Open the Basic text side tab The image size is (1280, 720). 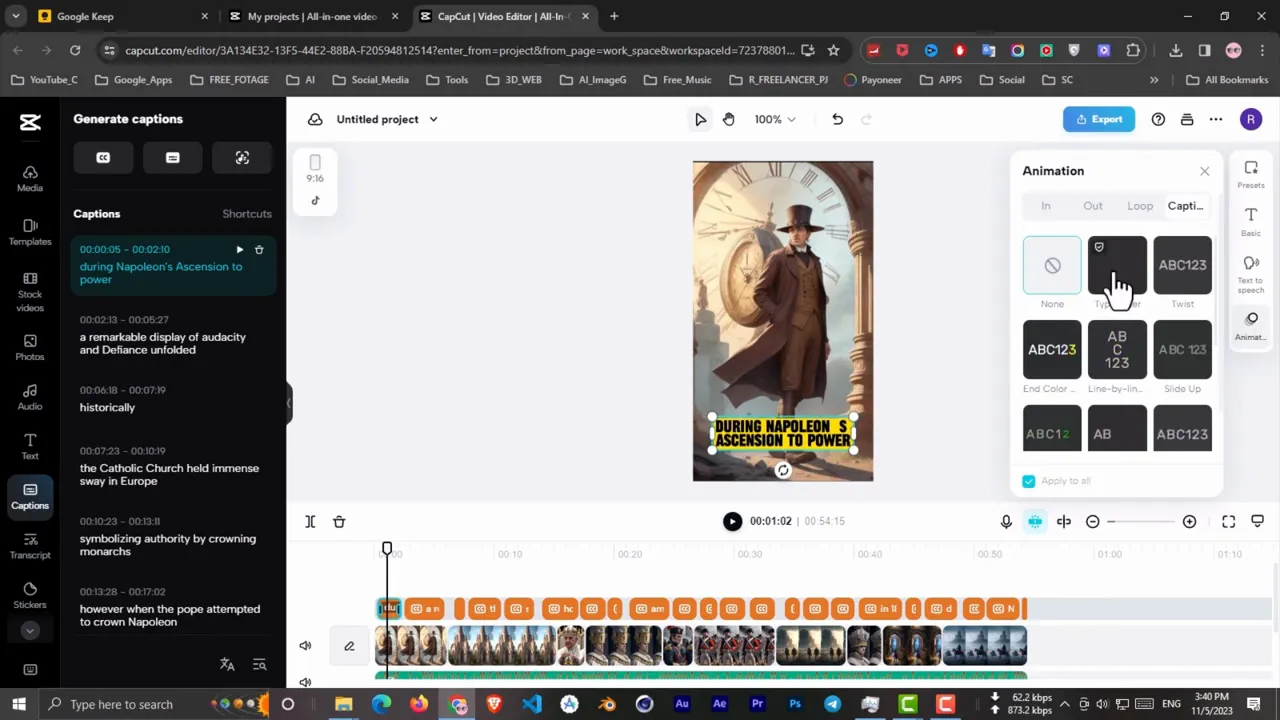[1251, 222]
